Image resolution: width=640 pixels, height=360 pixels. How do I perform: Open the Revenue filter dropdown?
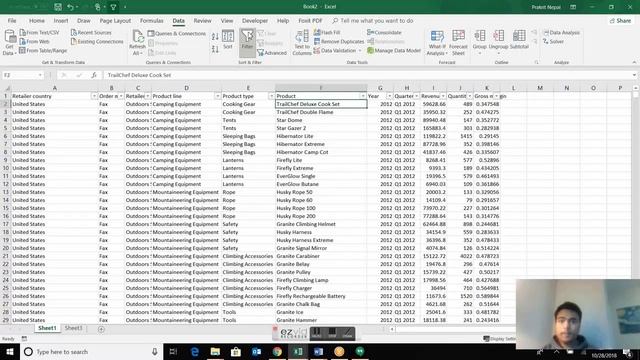click(443, 96)
